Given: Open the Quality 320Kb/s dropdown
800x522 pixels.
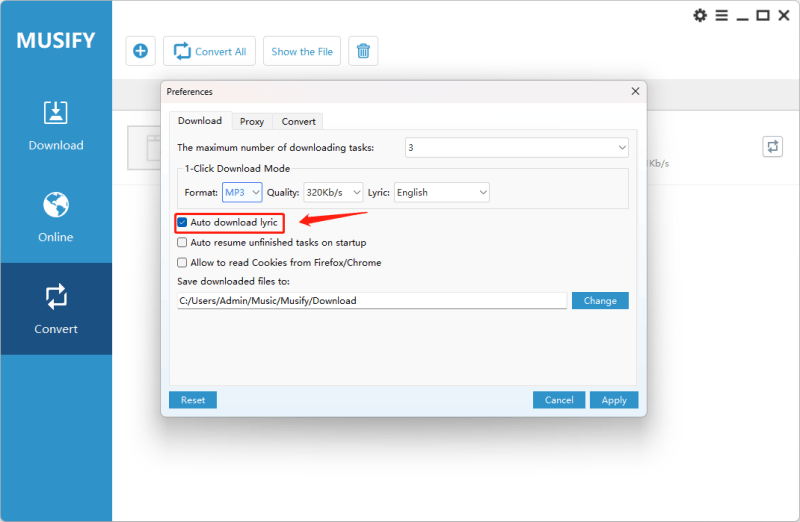Looking at the screenshot, I should pos(333,192).
